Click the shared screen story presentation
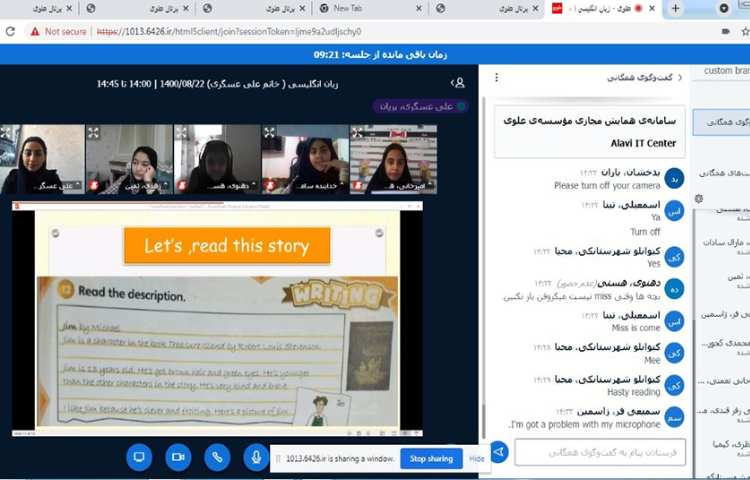Image resolution: width=750 pixels, height=480 pixels. pos(217,320)
